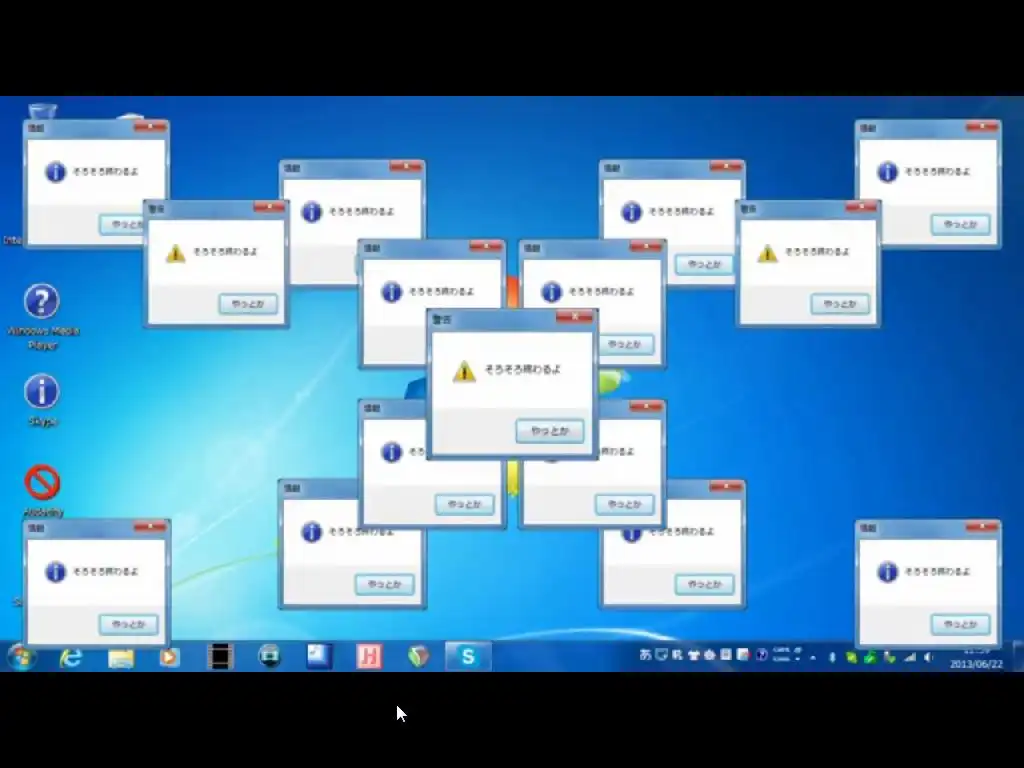
Task: Click the black film strip taskbar icon
Action: (x=220, y=656)
